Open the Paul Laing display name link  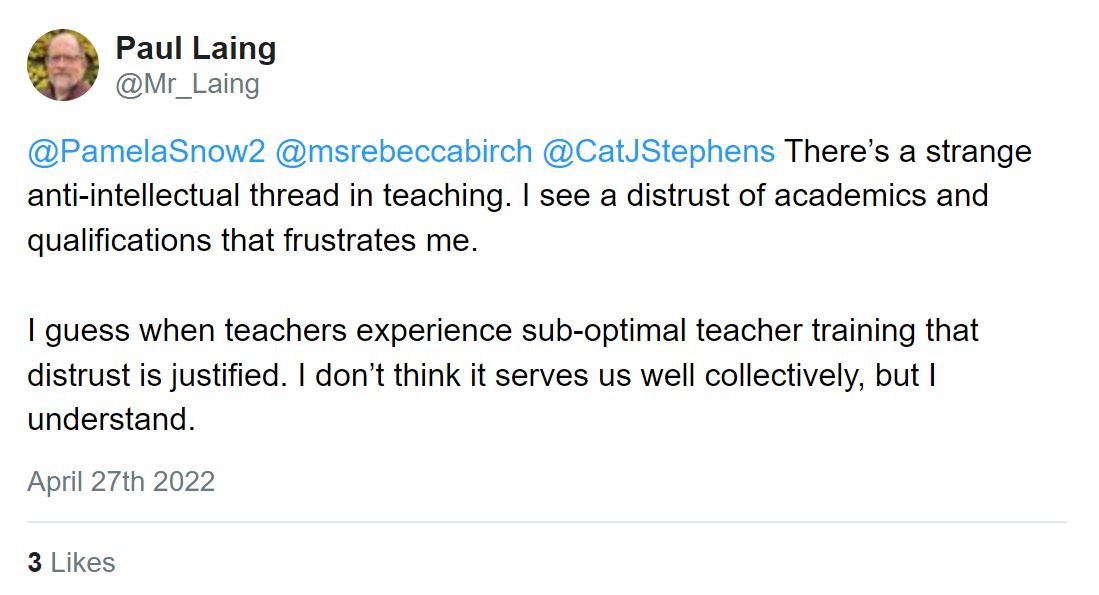196,48
